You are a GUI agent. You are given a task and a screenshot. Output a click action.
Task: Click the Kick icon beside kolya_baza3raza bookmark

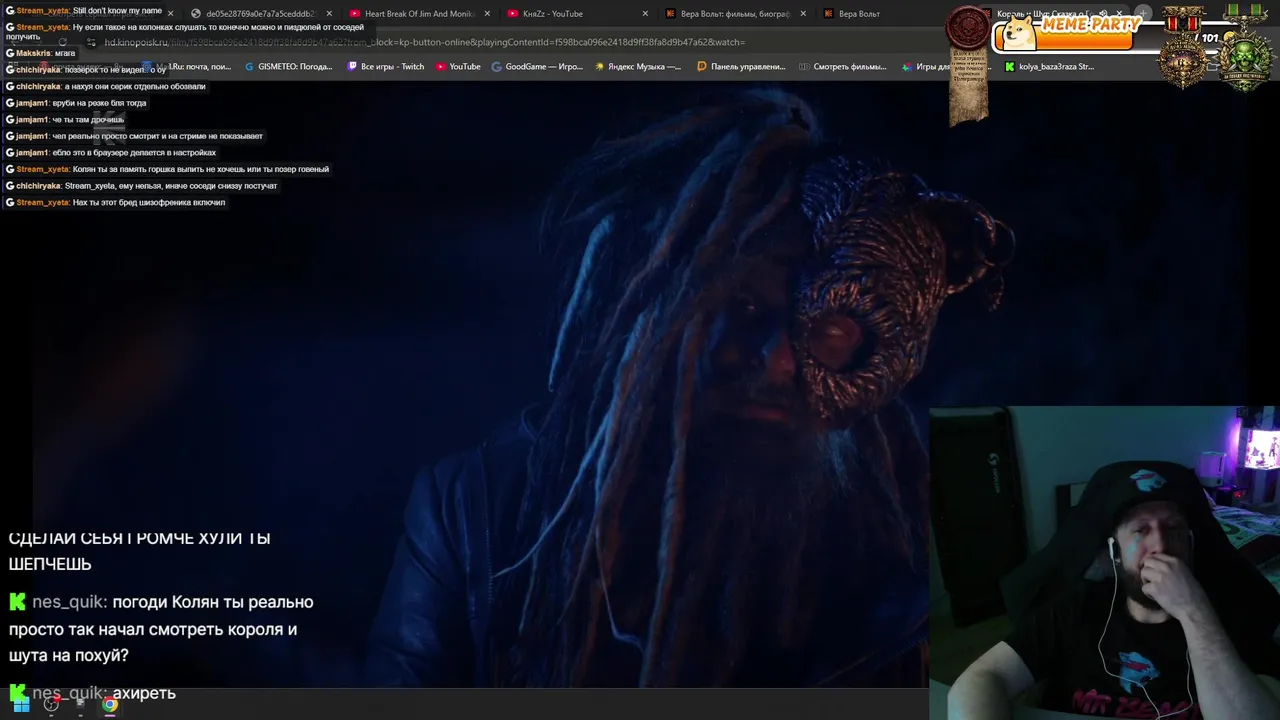[1009, 67]
